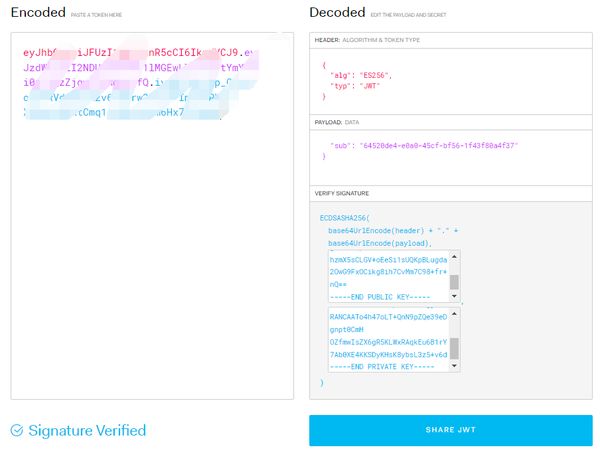600x457 pixels.
Task: Click the public key line starting hzmX5sCLGV
Action: click(x=388, y=260)
